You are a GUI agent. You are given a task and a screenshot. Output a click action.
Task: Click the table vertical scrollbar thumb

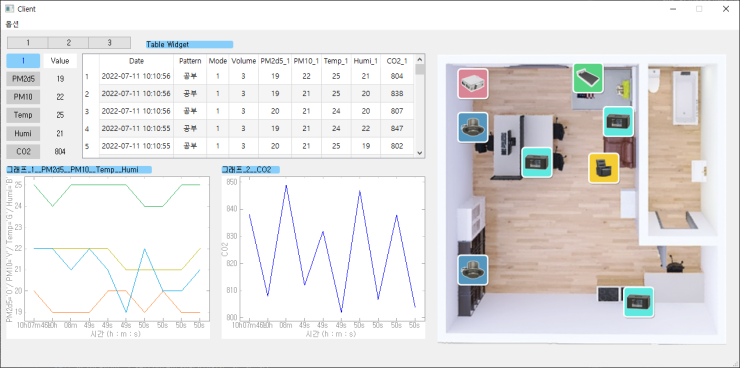click(x=420, y=69)
